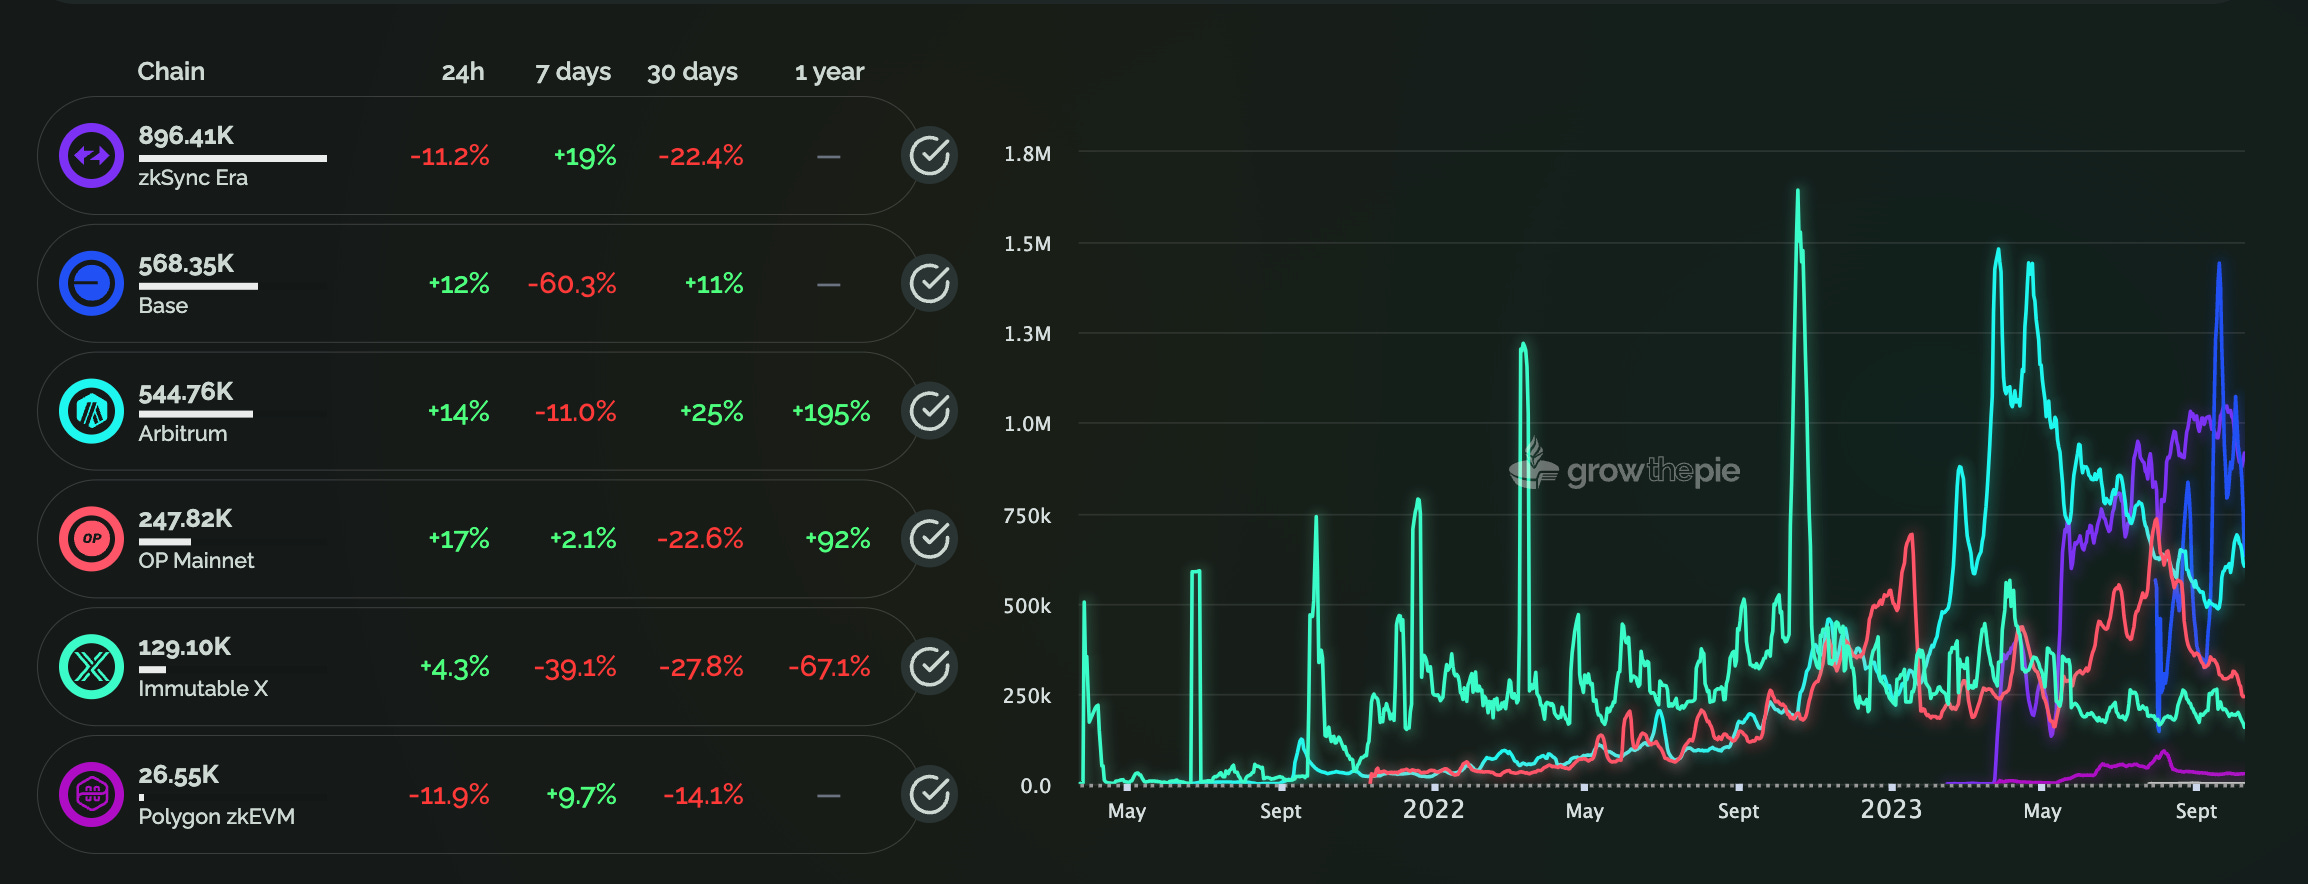Screen dimensions: 2308x884
Task: Click OP Mainnet +2.1% 7-day change
Action: point(583,539)
